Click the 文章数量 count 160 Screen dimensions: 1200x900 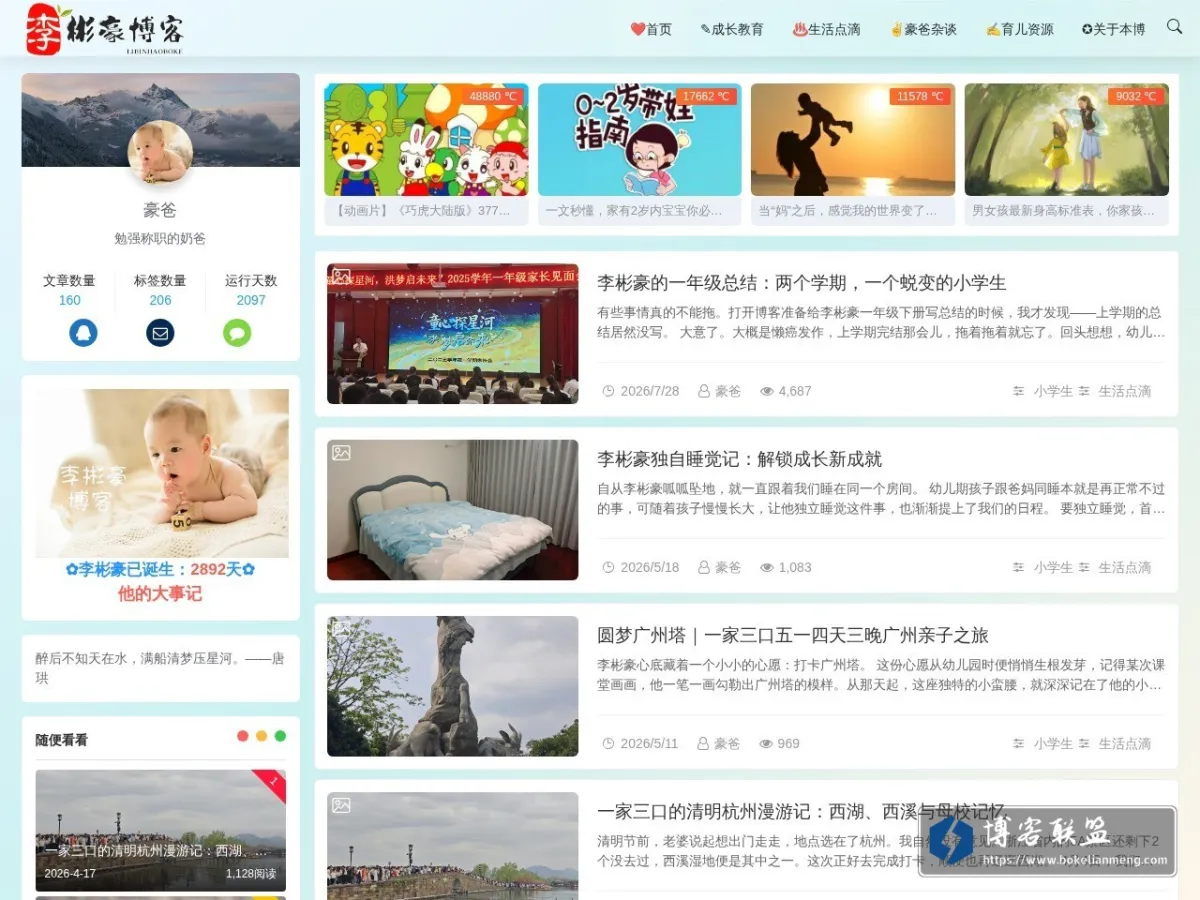coord(70,300)
